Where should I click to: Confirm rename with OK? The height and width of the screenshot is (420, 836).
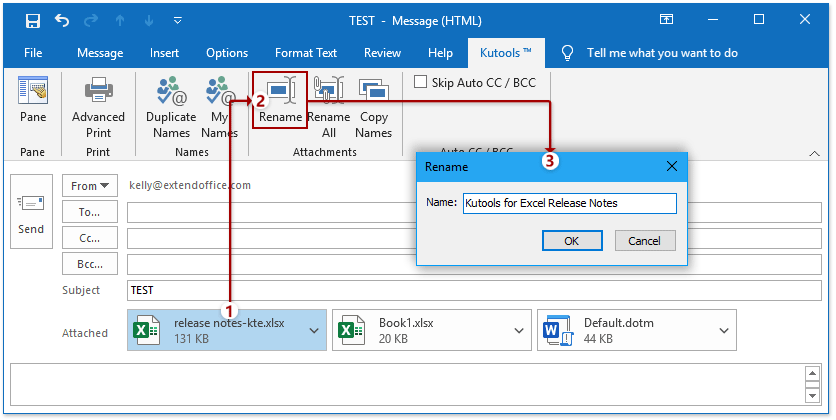(572, 240)
